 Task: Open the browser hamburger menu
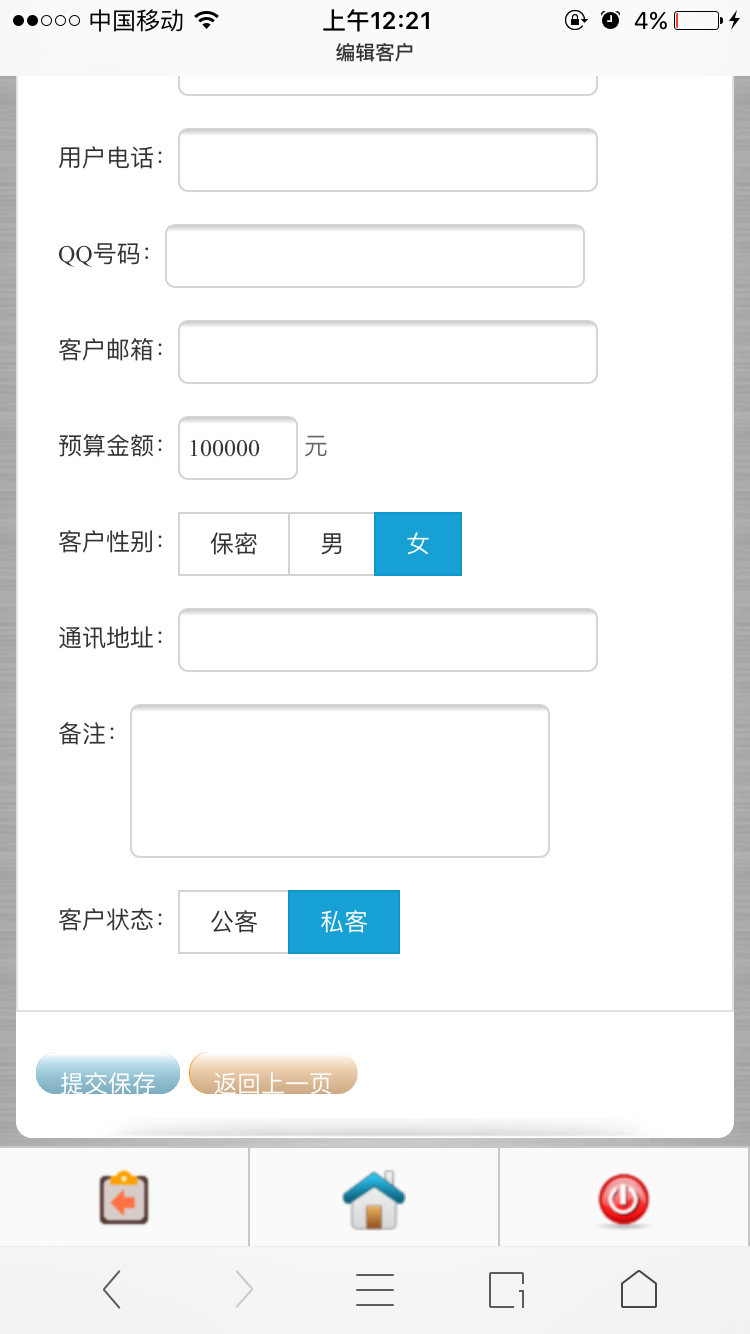[375, 1290]
